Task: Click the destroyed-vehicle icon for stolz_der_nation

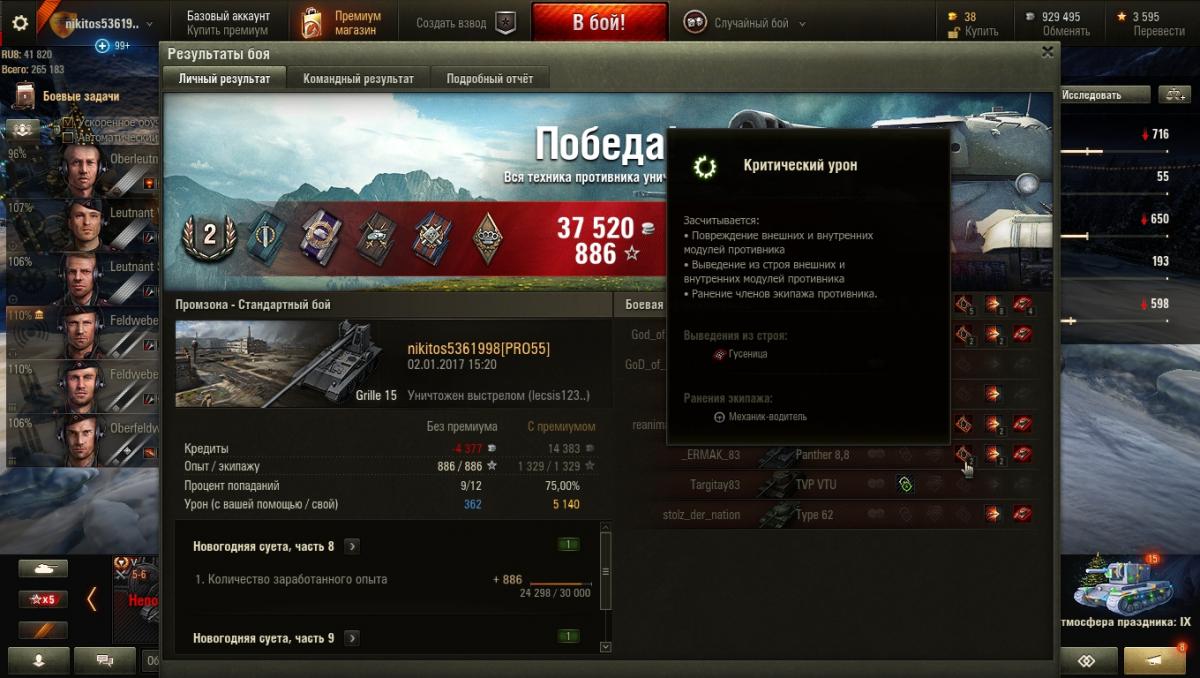Action: point(1021,514)
